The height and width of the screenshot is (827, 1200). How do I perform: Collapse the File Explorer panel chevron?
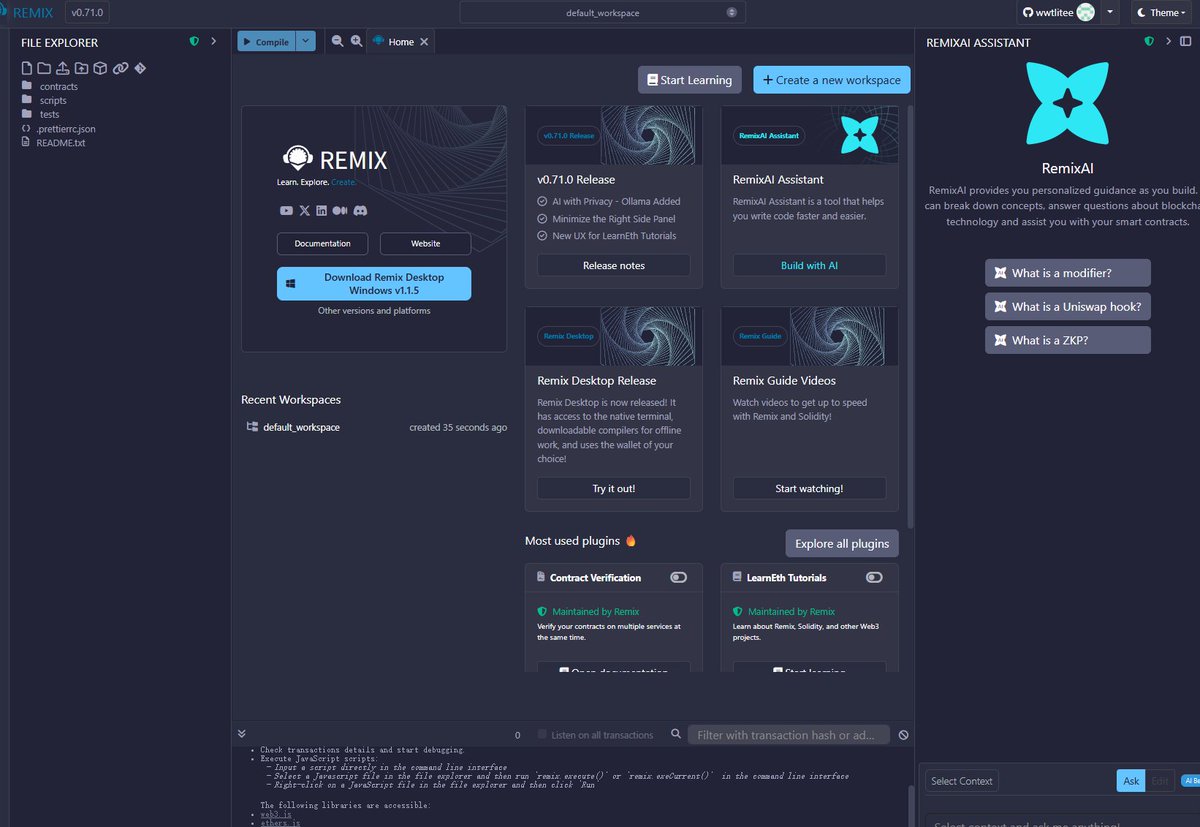(x=214, y=42)
